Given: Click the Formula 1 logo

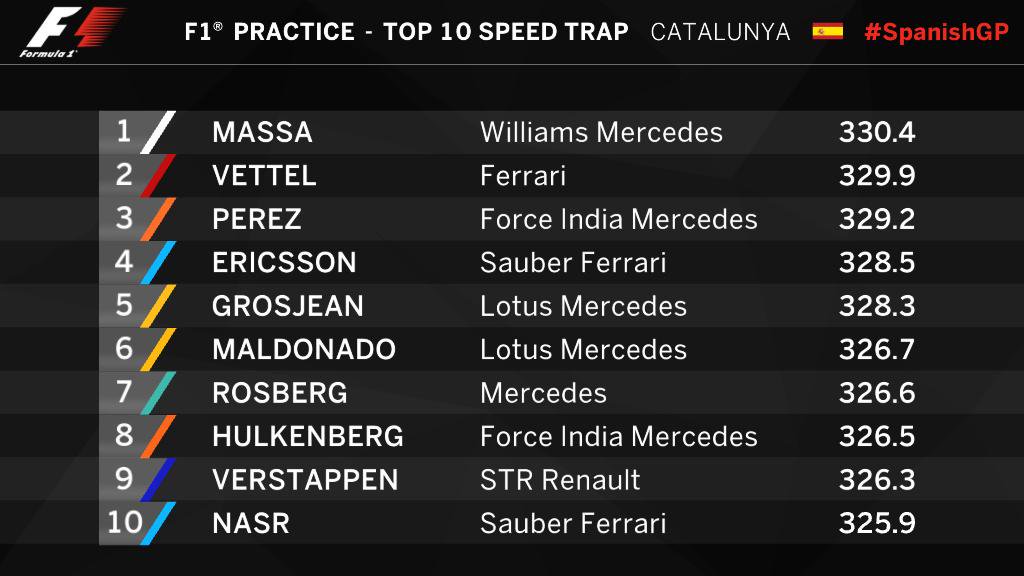Looking at the screenshot, I should (73, 32).
